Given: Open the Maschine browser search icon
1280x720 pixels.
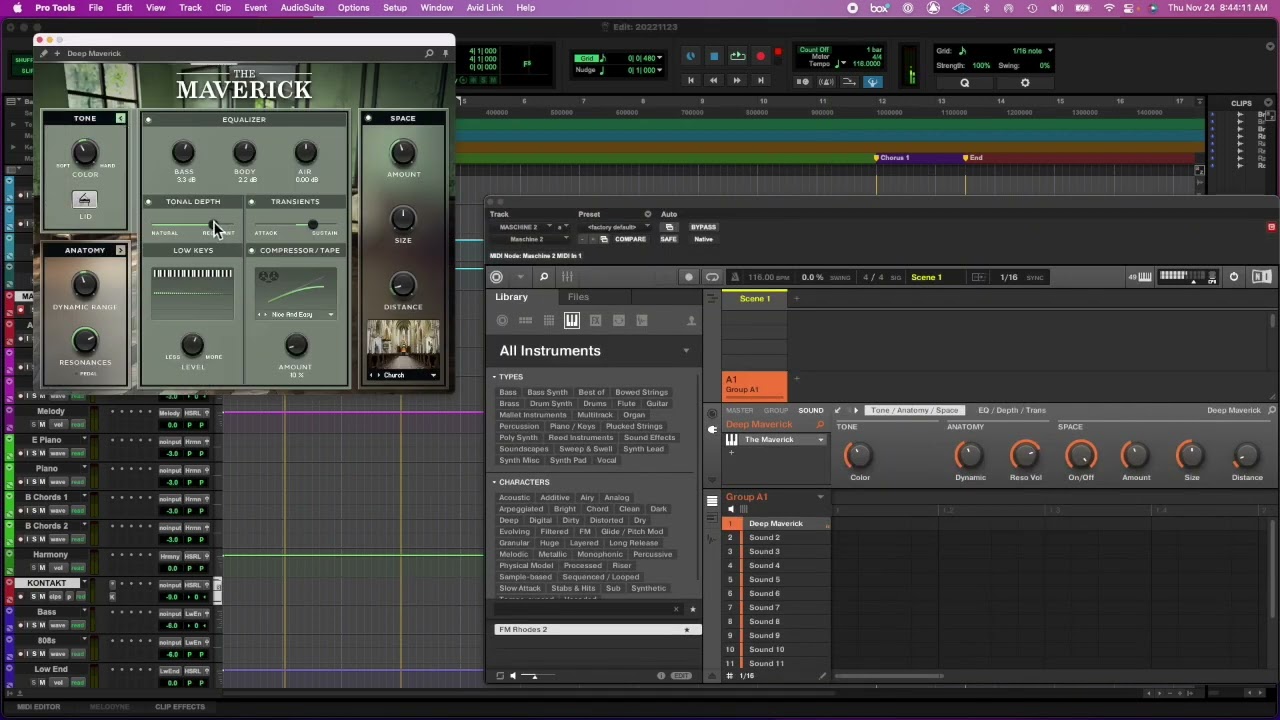Looking at the screenshot, I should [x=543, y=277].
